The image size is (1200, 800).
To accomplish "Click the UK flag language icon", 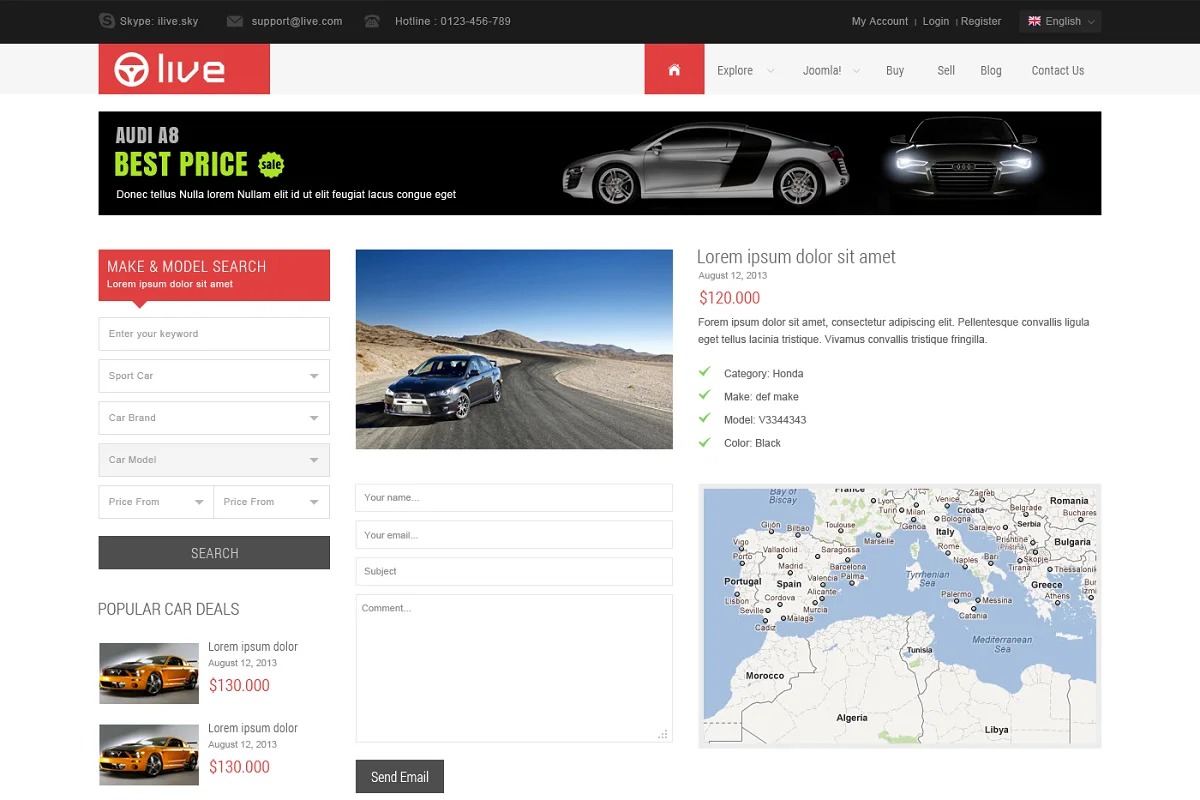I will pos(1034,21).
